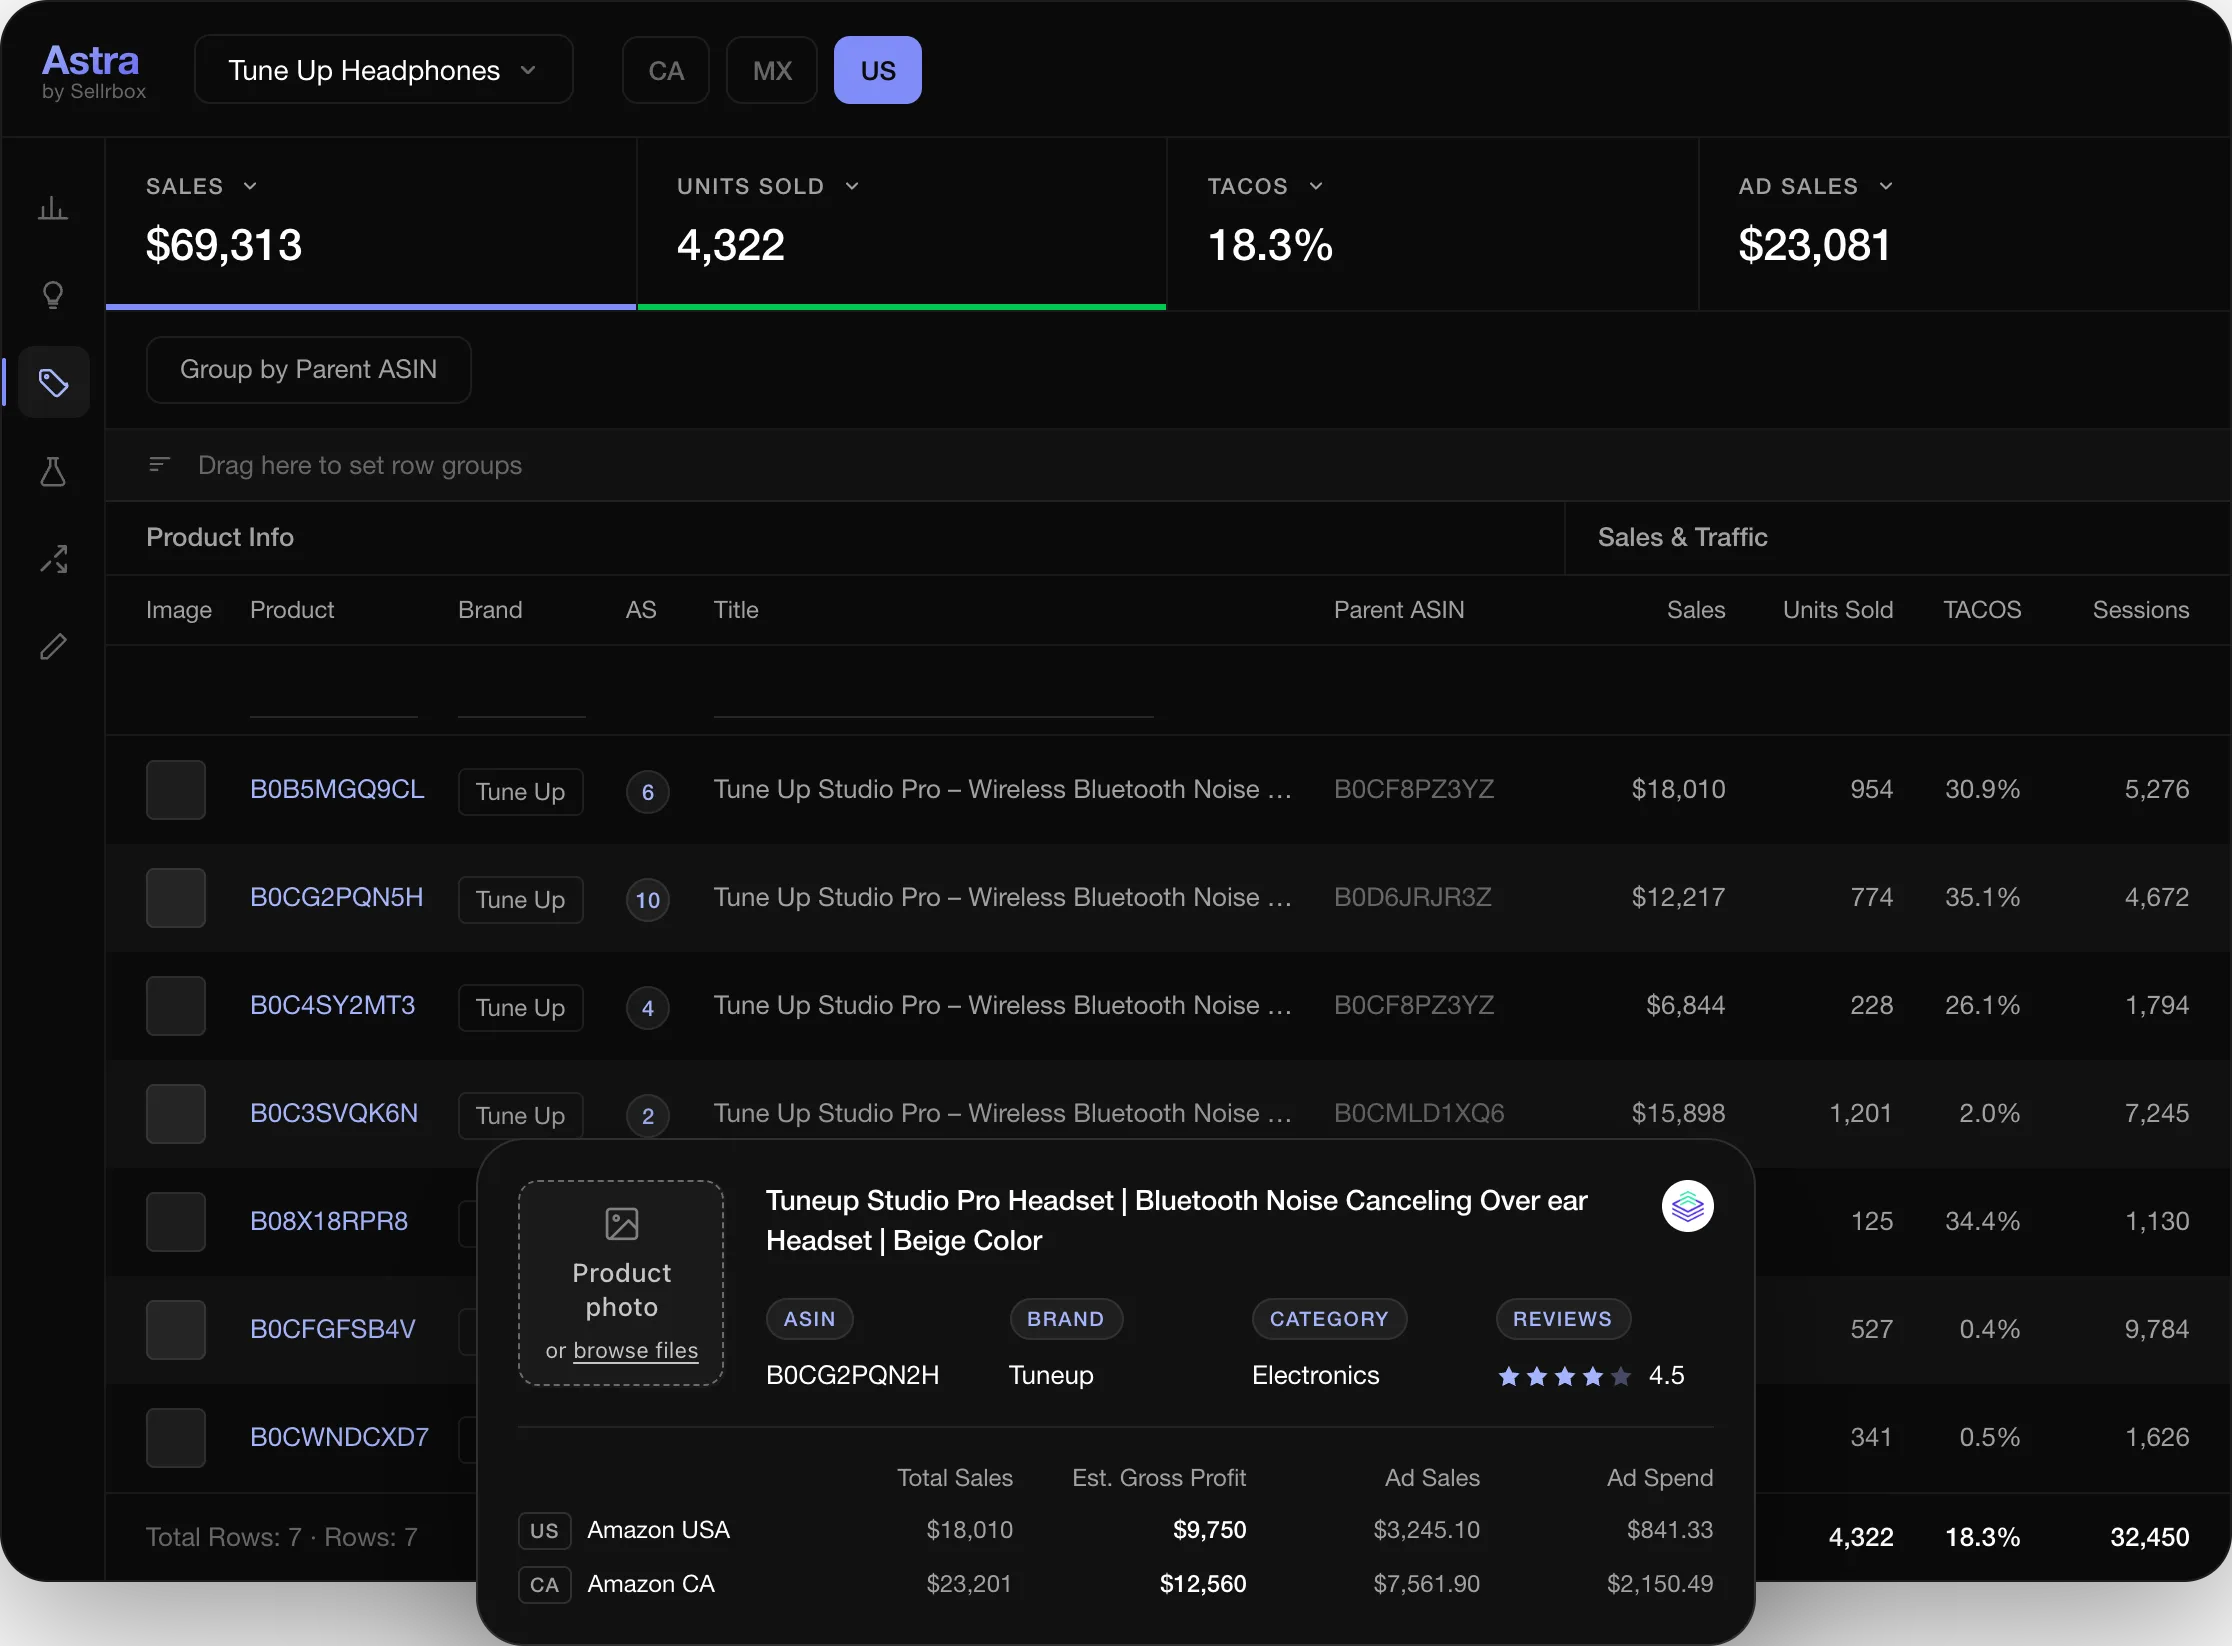Expand the SALES metric chevron

[250, 186]
